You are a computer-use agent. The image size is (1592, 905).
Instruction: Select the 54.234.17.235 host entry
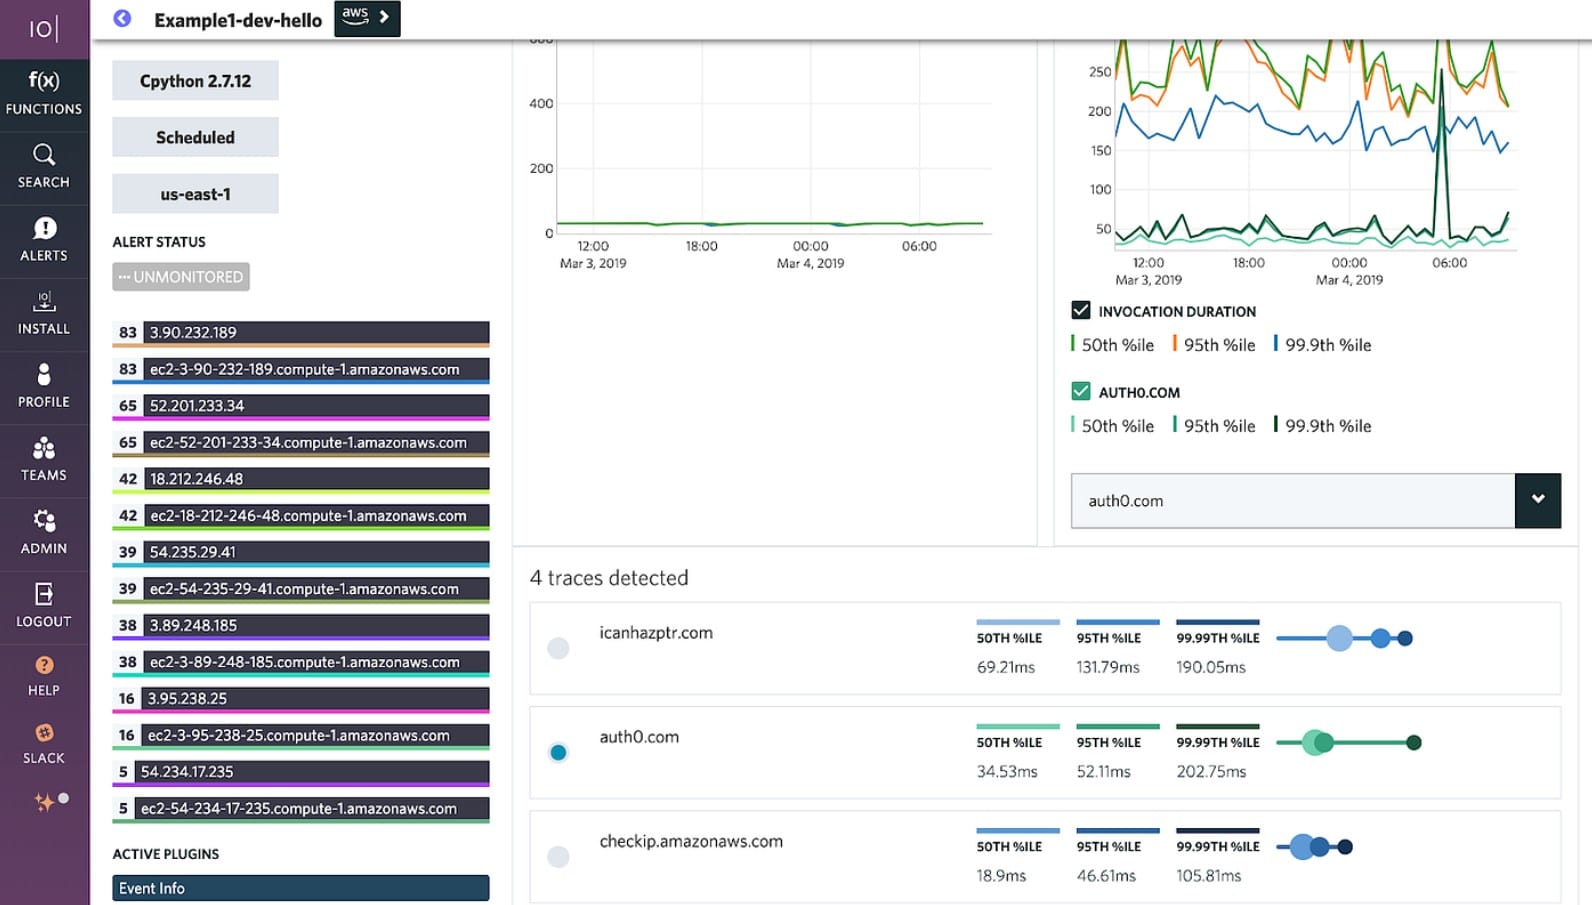click(x=301, y=772)
